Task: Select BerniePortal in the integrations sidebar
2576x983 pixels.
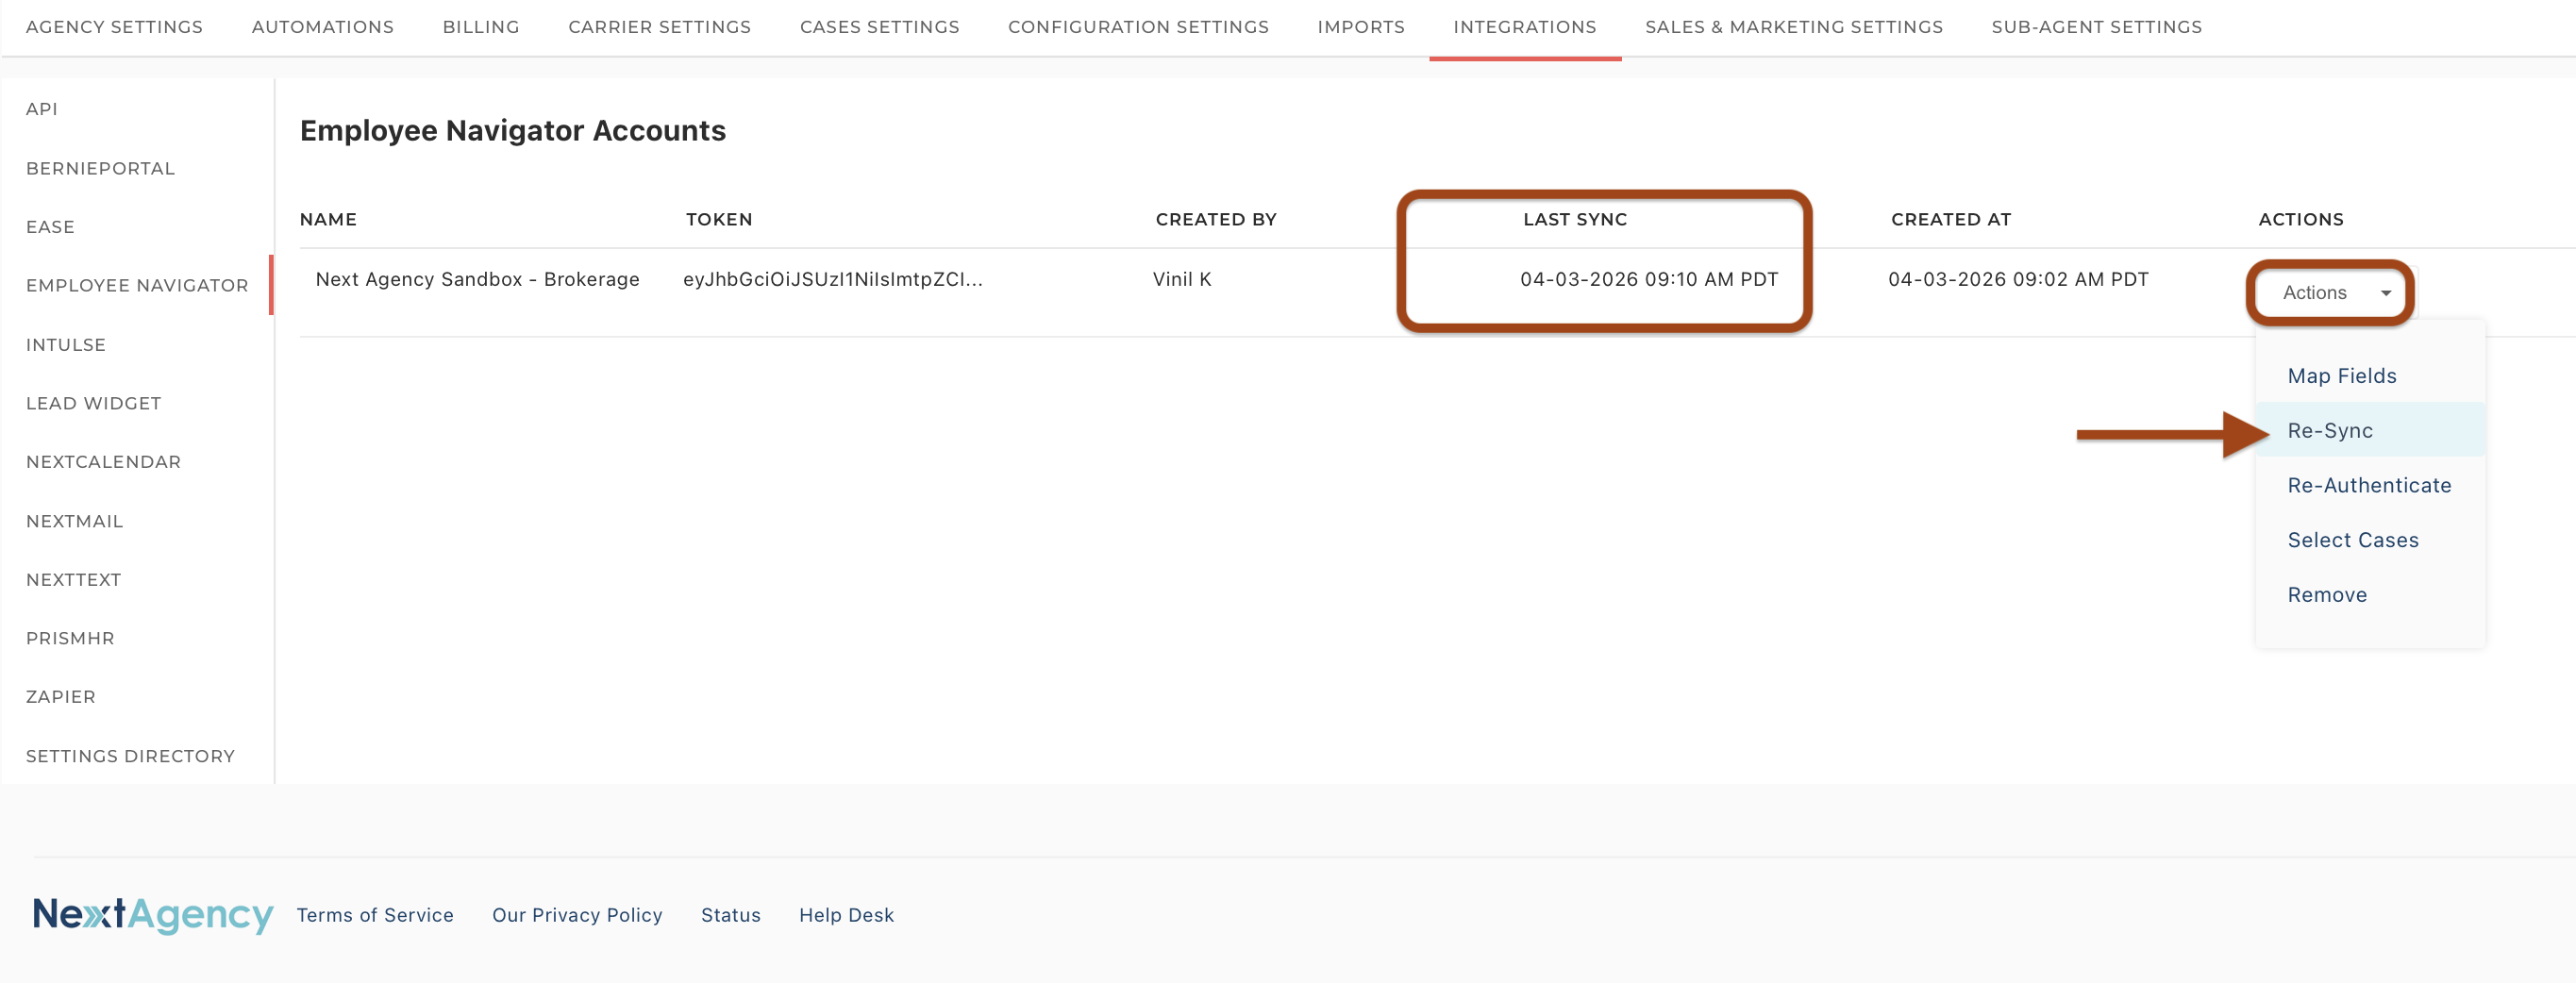Action: pyautogui.click(x=100, y=168)
